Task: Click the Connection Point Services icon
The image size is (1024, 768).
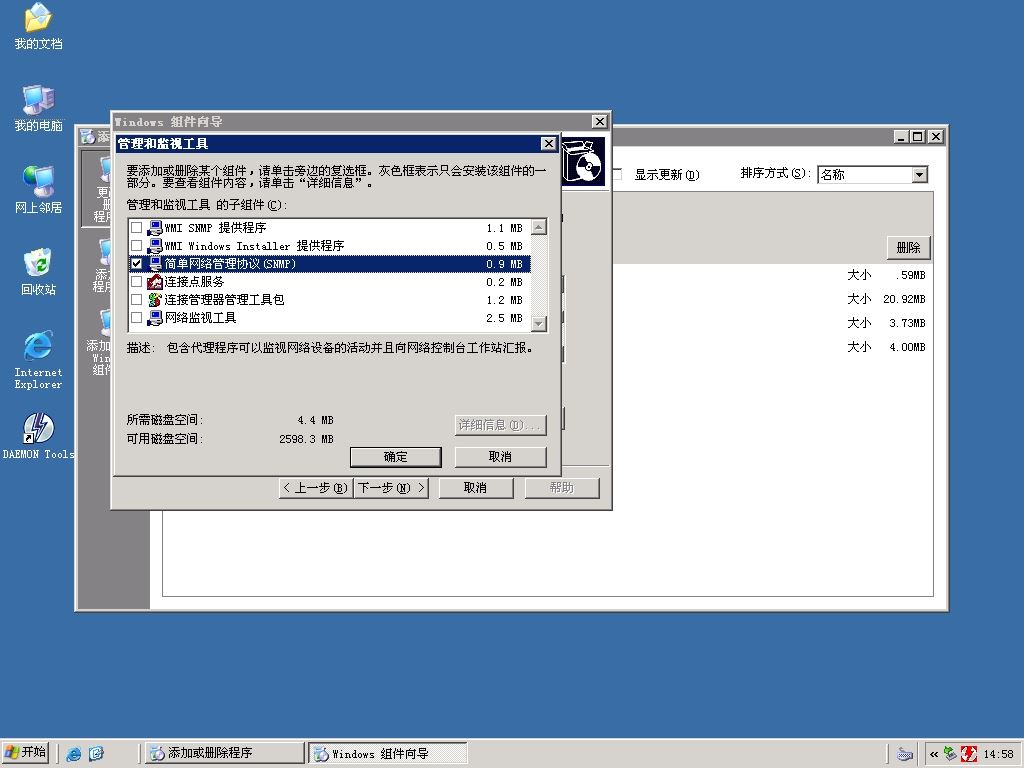Action: click(x=155, y=282)
